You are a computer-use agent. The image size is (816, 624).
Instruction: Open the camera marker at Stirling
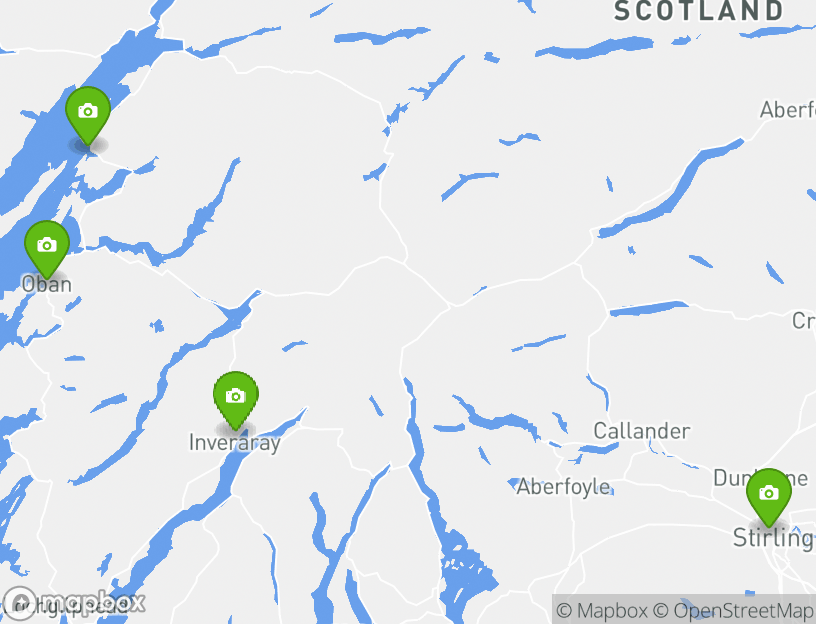pos(769,496)
